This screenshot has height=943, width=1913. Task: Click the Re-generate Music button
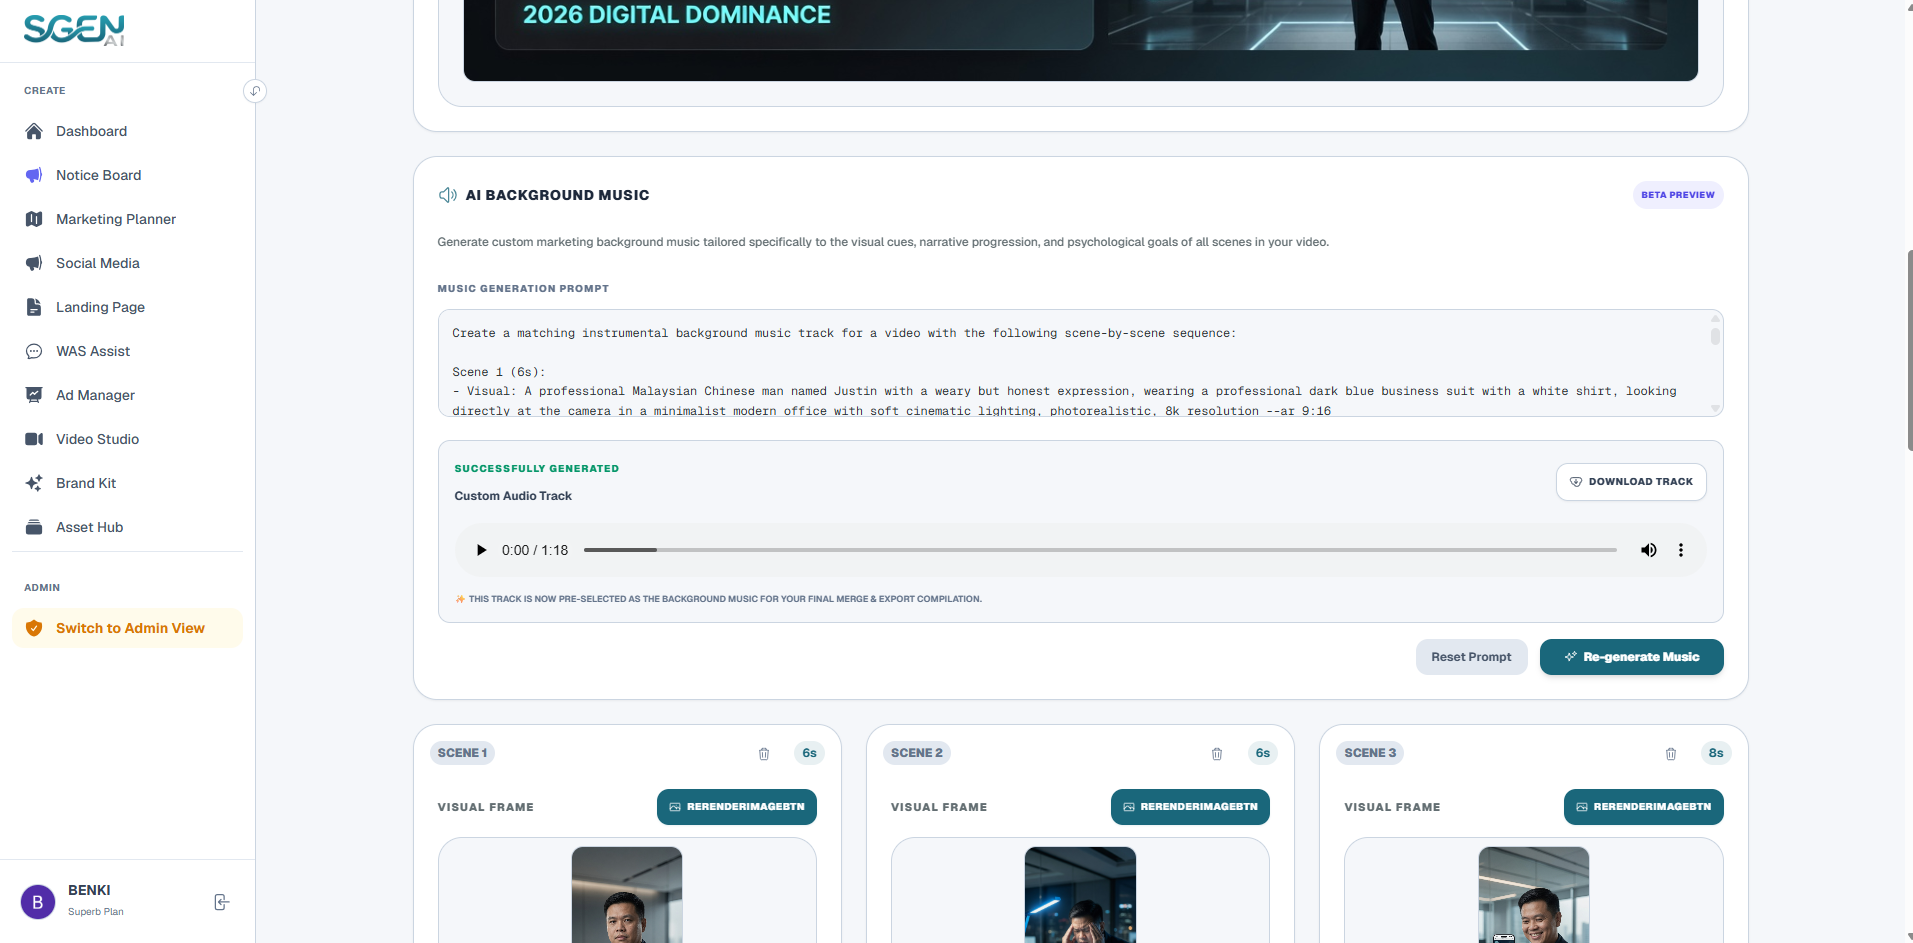(1631, 657)
